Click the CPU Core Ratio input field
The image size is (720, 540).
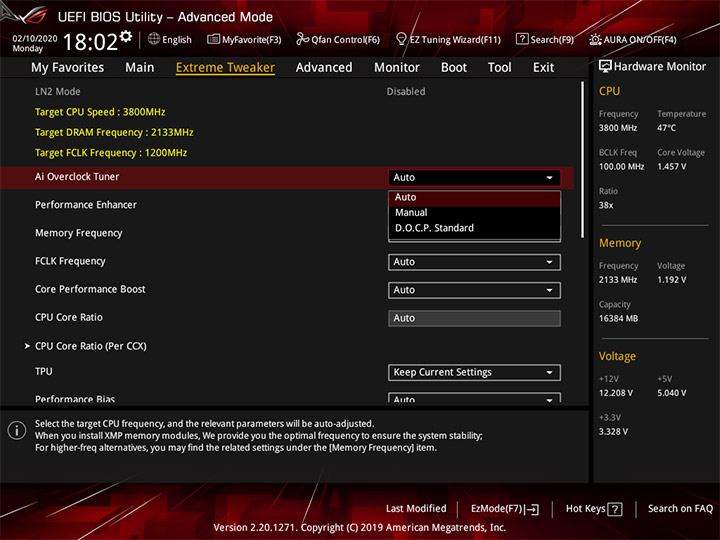[x=474, y=318]
